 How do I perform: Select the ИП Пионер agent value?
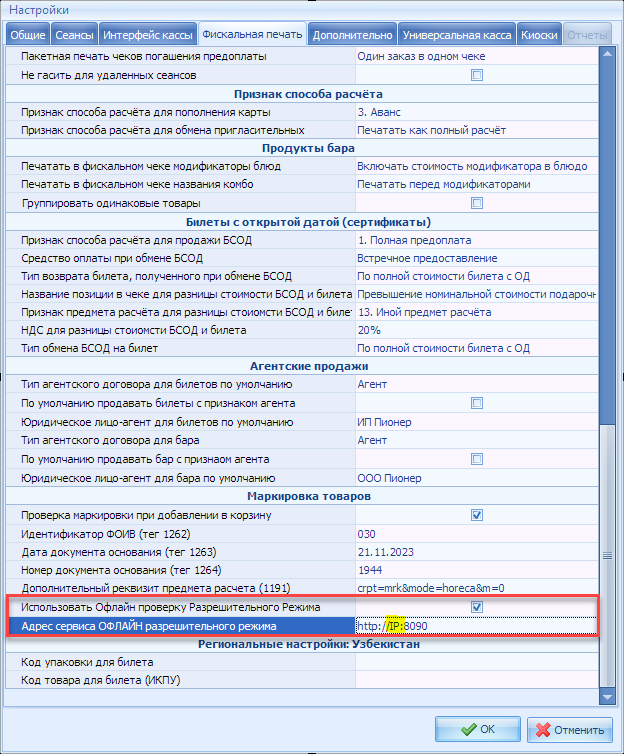click(x=476, y=422)
